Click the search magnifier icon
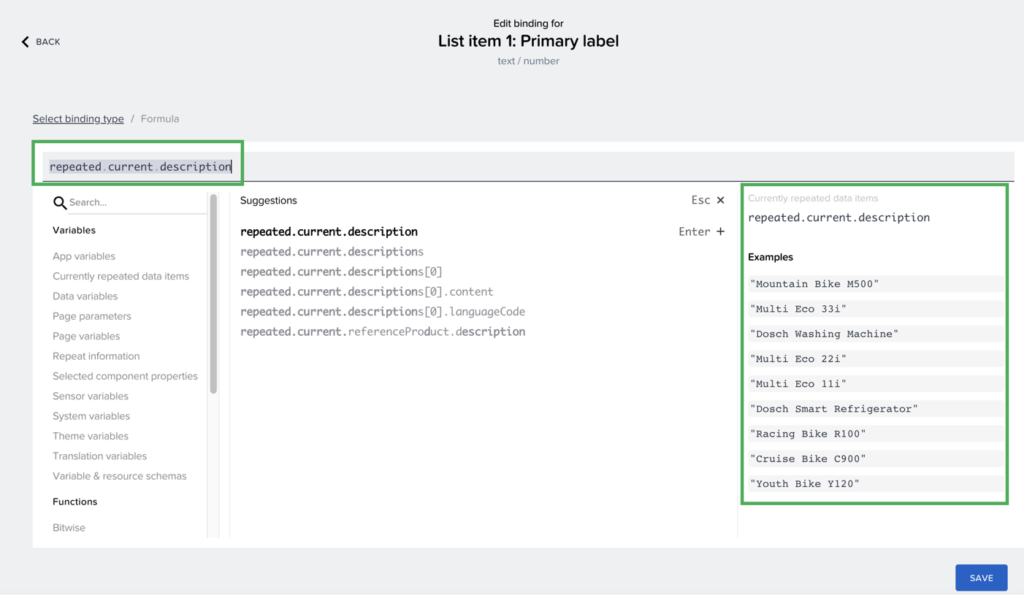This screenshot has width=1024, height=595. point(60,202)
